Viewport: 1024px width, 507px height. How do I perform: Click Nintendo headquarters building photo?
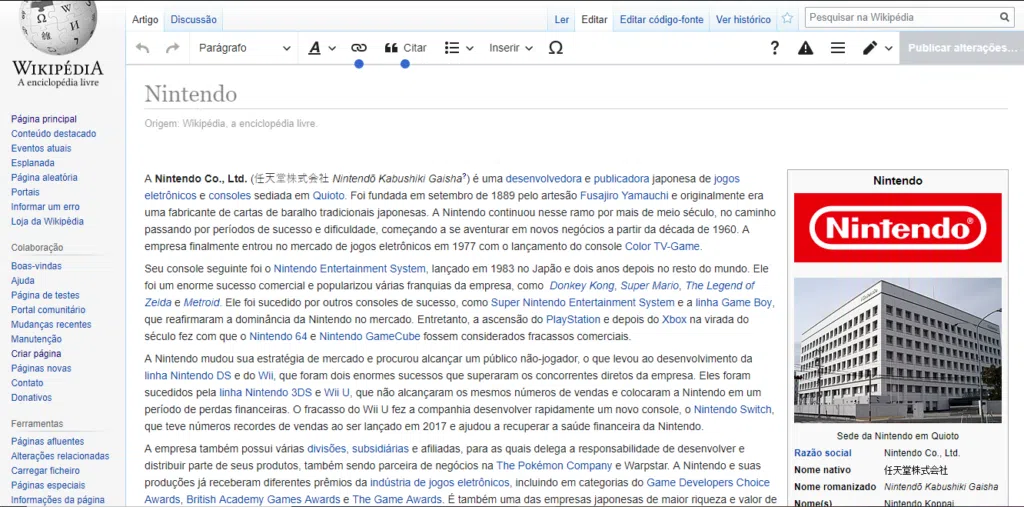tap(897, 350)
